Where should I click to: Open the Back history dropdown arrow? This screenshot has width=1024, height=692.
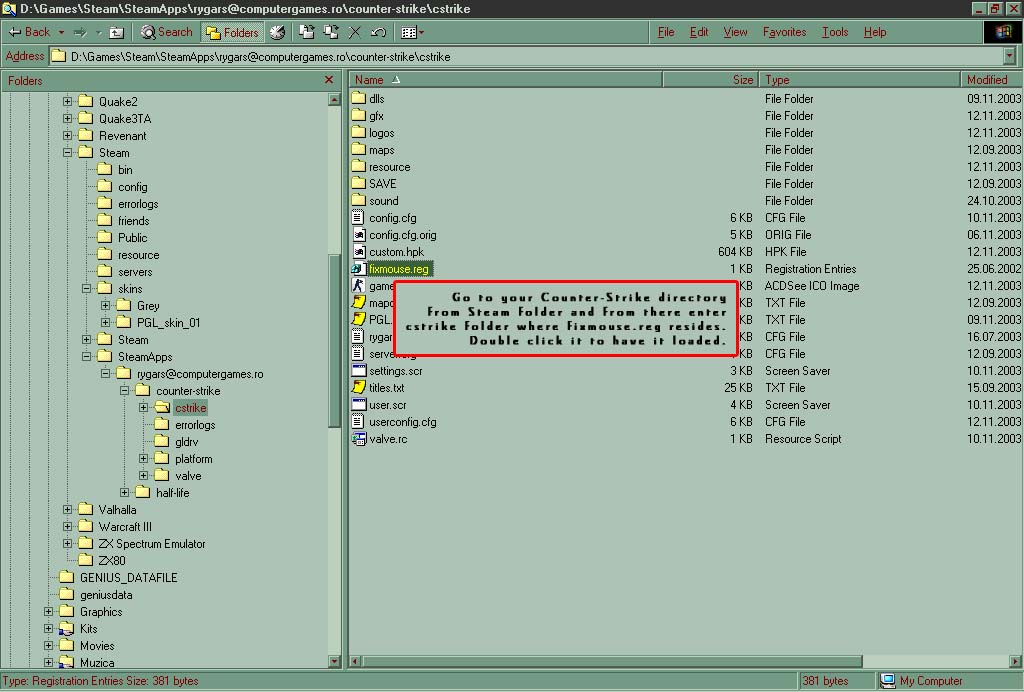click(61, 32)
